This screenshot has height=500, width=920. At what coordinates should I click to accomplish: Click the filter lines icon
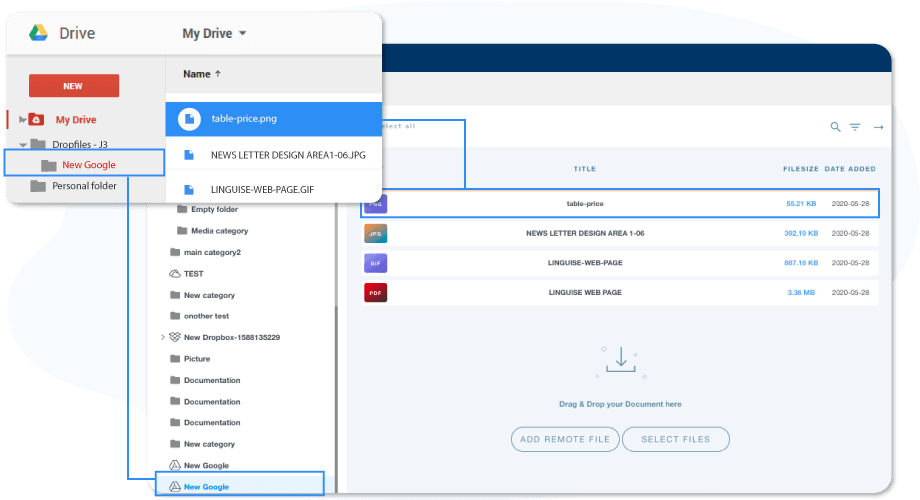click(855, 127)
